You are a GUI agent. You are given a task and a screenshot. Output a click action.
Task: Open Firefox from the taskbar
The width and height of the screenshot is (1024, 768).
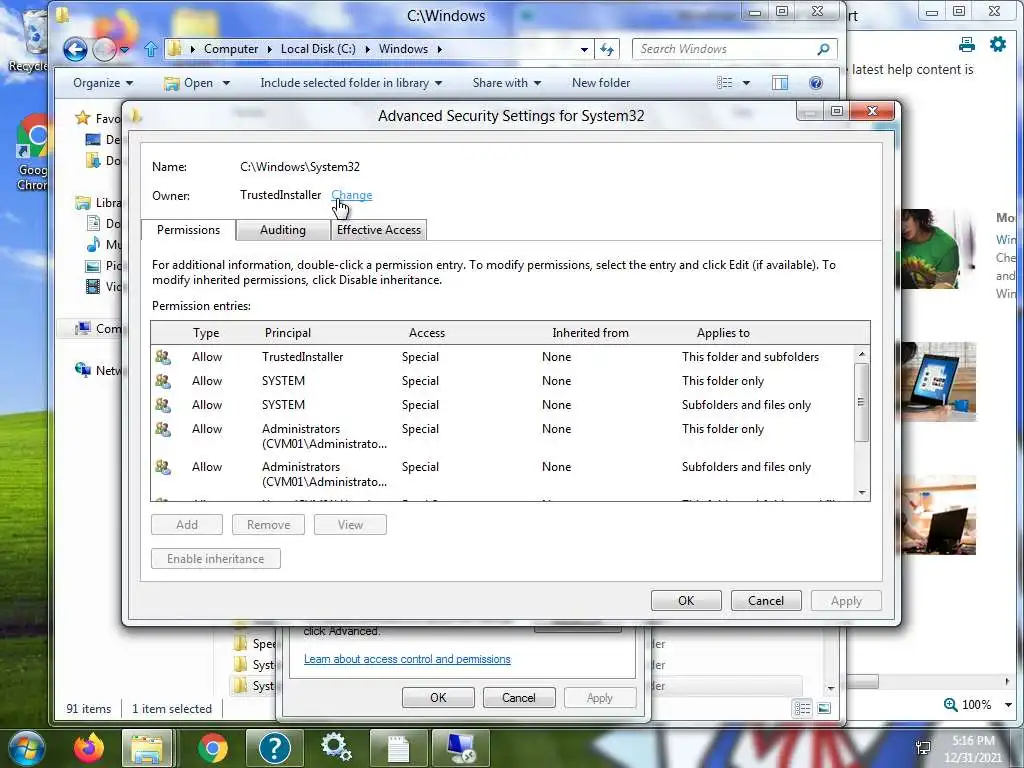click(89, 748)
